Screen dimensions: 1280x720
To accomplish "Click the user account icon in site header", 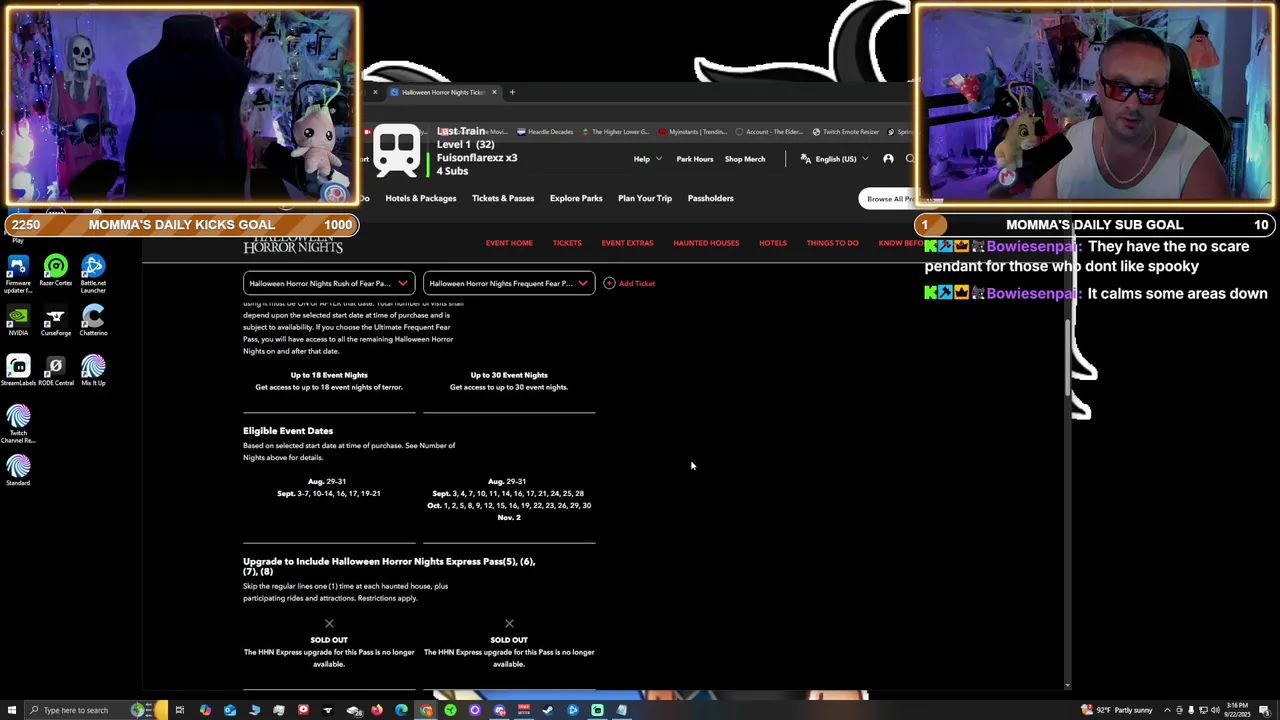I will [888, 159].
